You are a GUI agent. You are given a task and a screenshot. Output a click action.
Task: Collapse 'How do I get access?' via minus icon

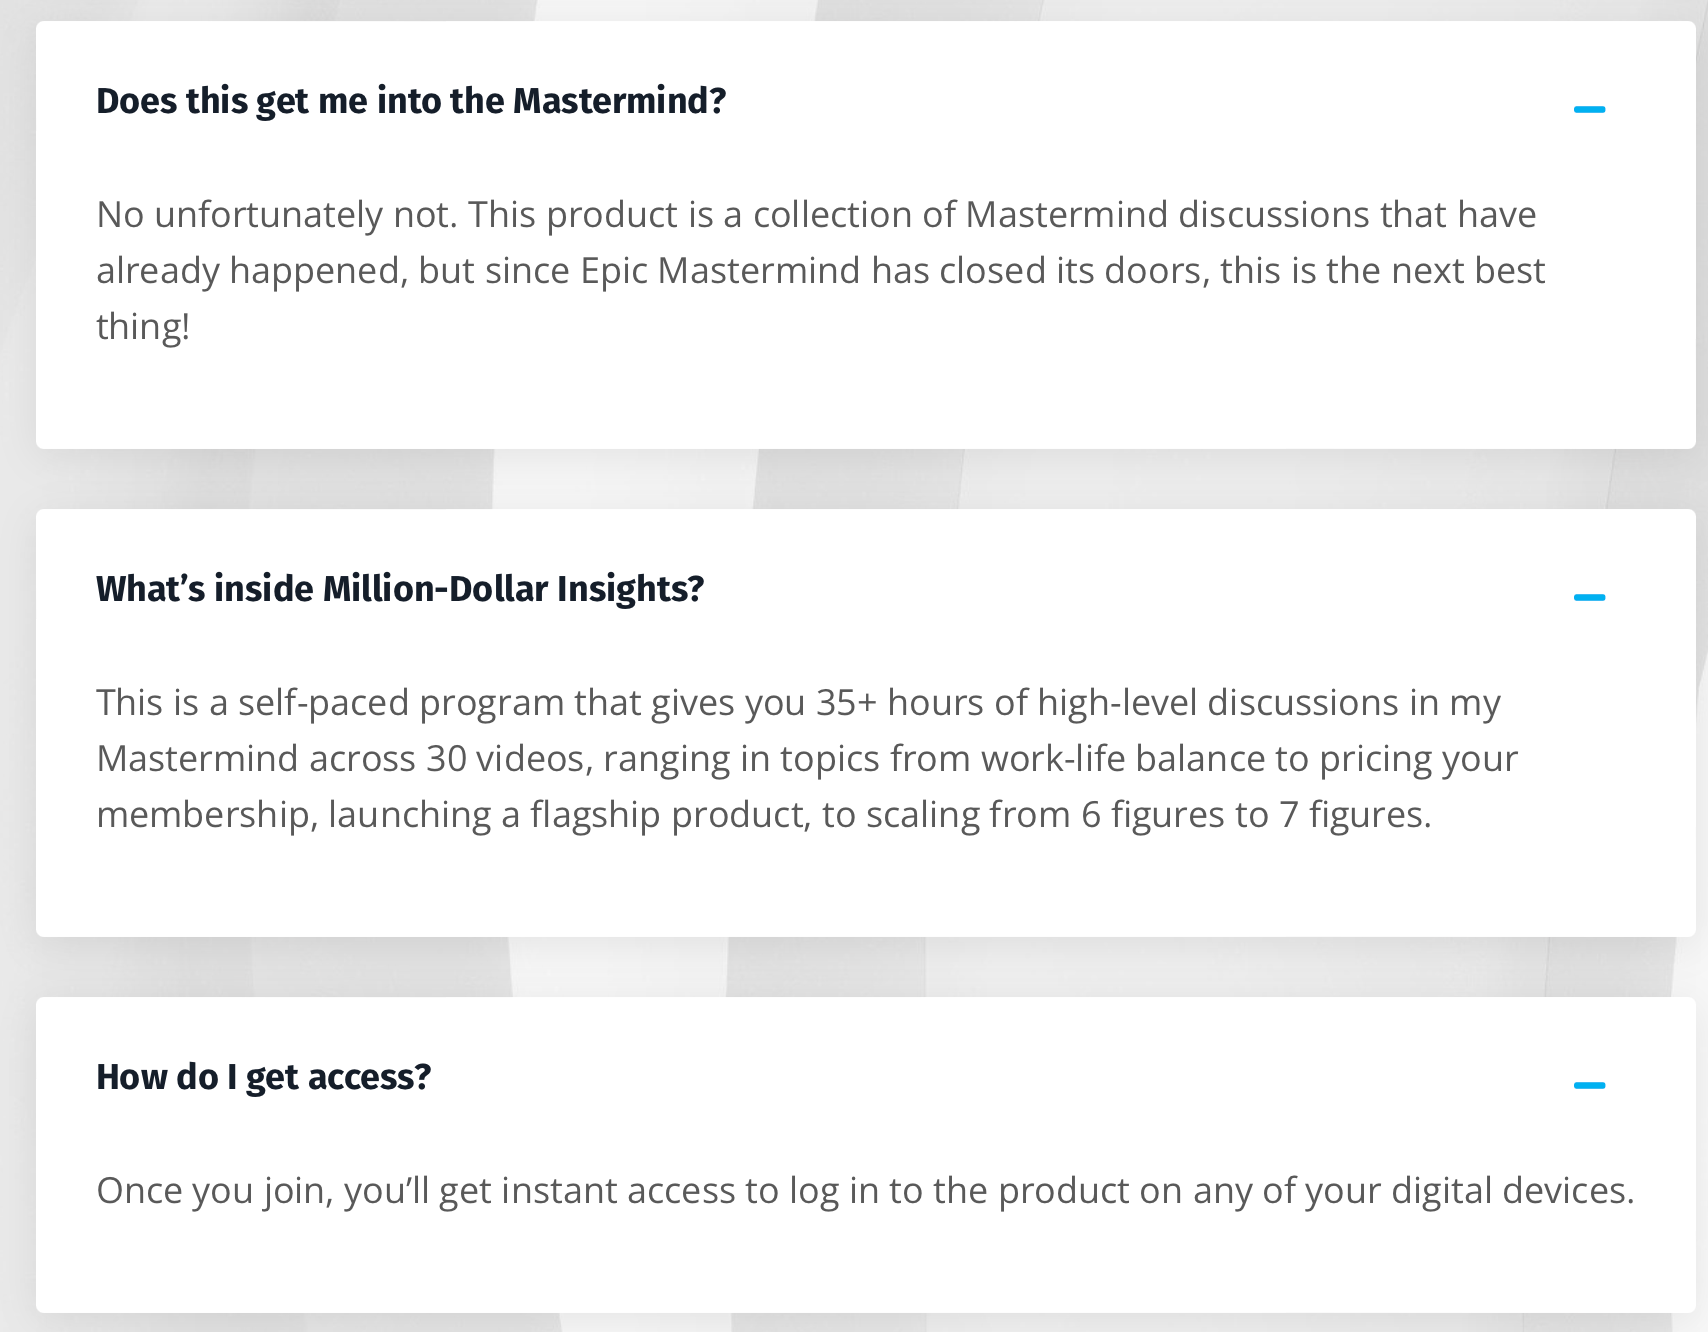pyautogui.click(x=1589, y=1085)
